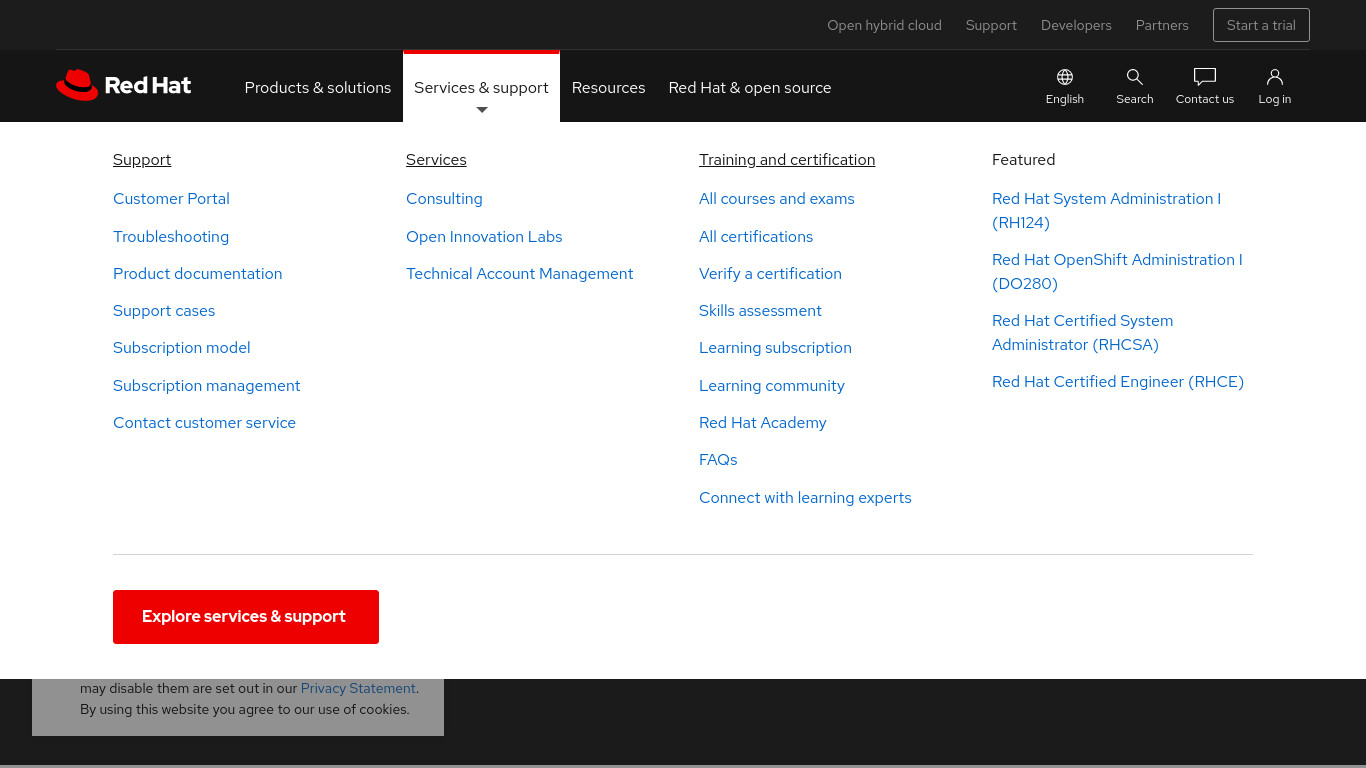Open the Red Hat & open source menu
Image resolution: width=1366 pixels, height=768 pixels.
coord(750,87)
